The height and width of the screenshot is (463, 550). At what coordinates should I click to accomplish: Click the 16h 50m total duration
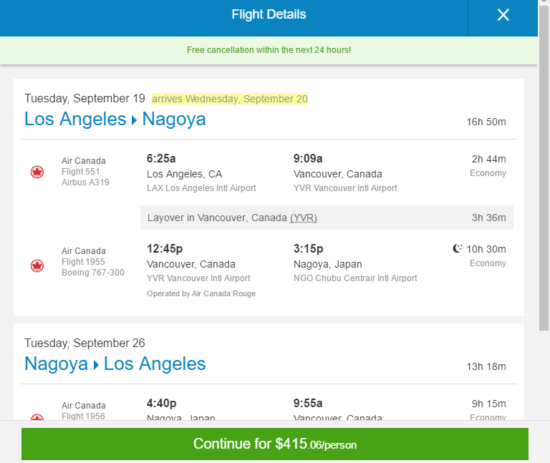(x=486, y=122)
